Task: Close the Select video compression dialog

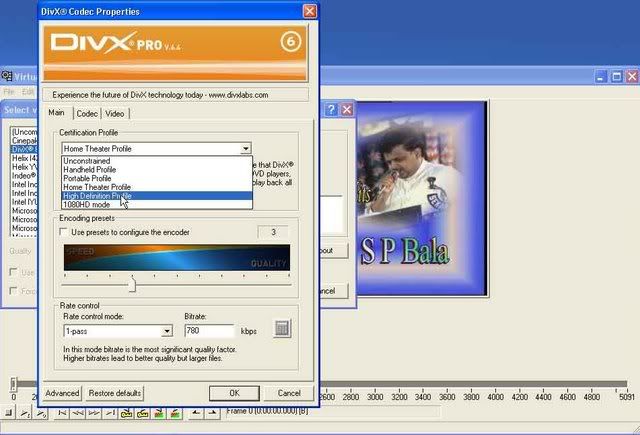Action: (347, 109)
